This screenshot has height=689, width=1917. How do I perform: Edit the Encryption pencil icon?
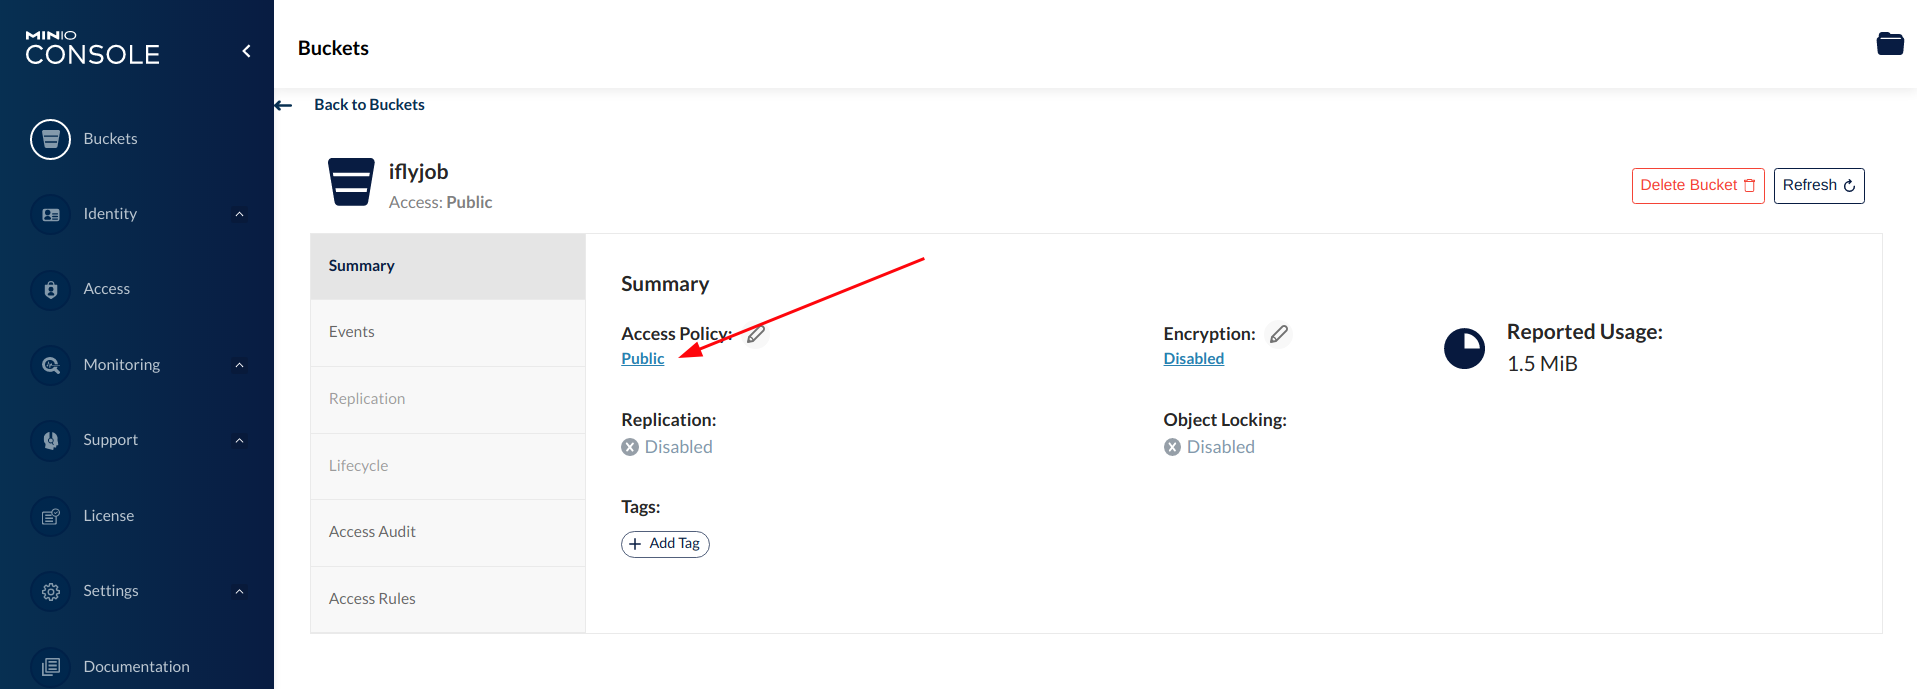(x=1278, y=334)
